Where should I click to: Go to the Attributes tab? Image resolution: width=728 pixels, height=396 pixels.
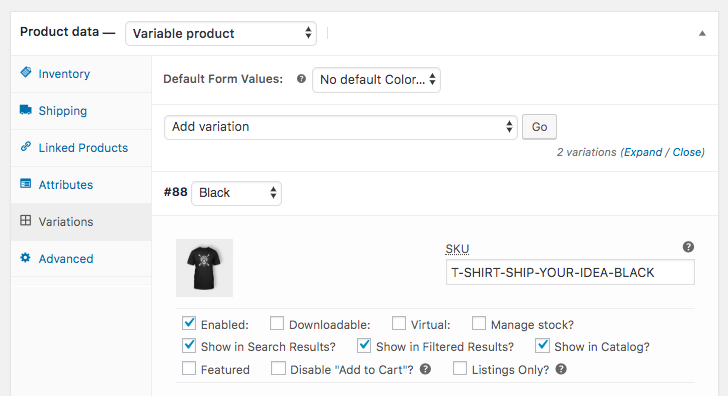coord(81,185)
